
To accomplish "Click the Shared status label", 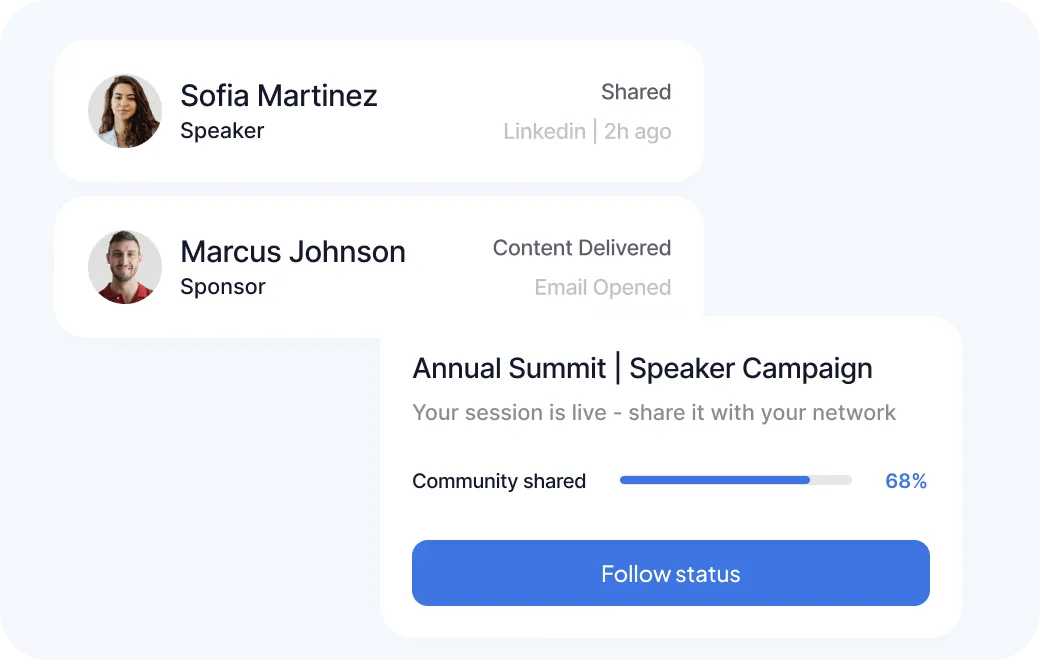I will [x=636, y=92].
